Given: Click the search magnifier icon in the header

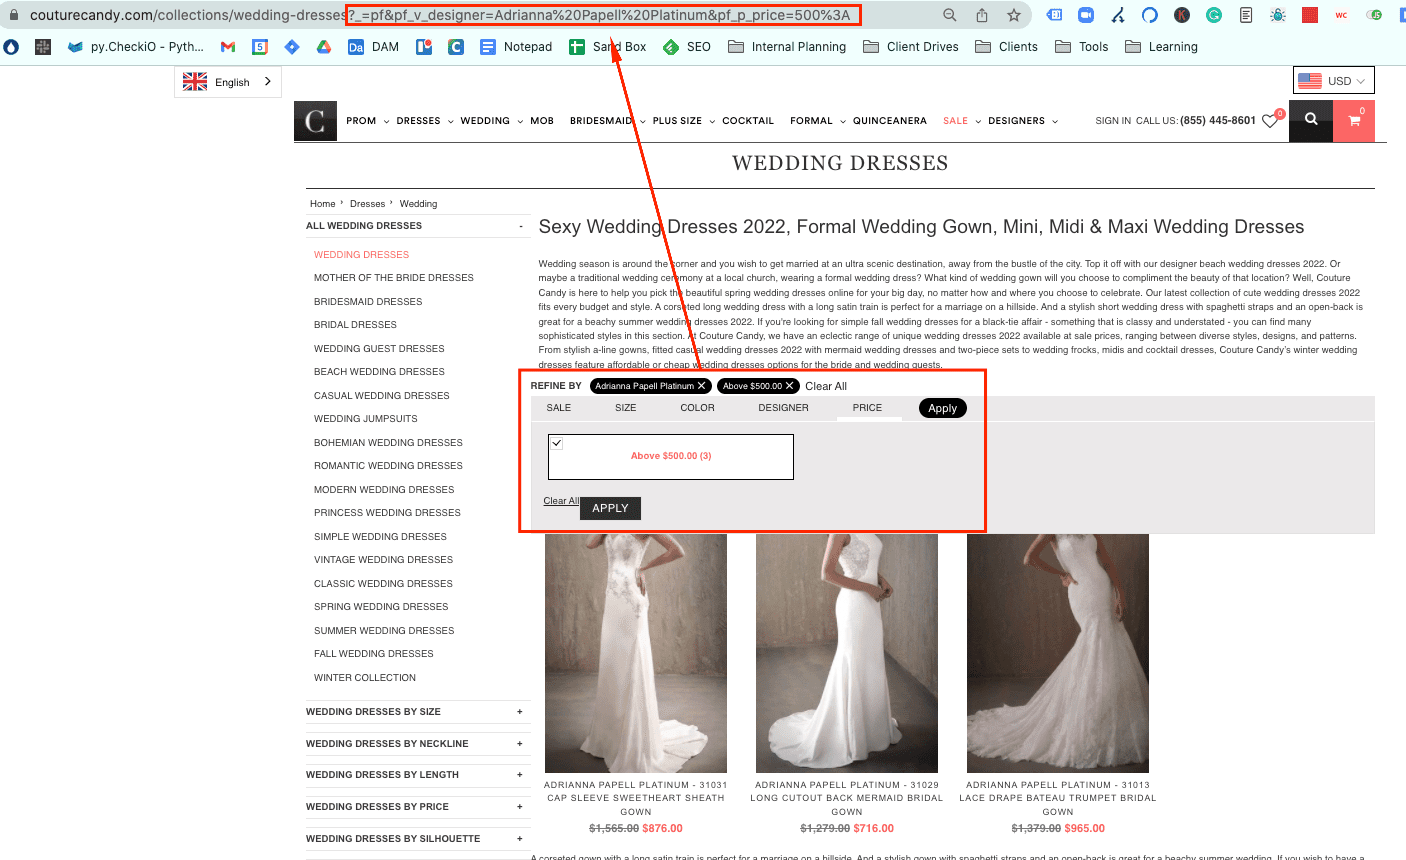Looking at the screenshot, I should pos(1311,120).
